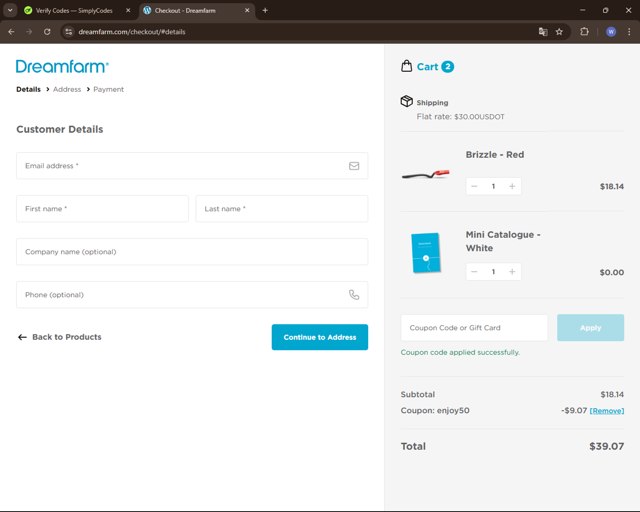640x512 pixels.
Task: Go to the Details checkout step
Action: tap(29, 89)
